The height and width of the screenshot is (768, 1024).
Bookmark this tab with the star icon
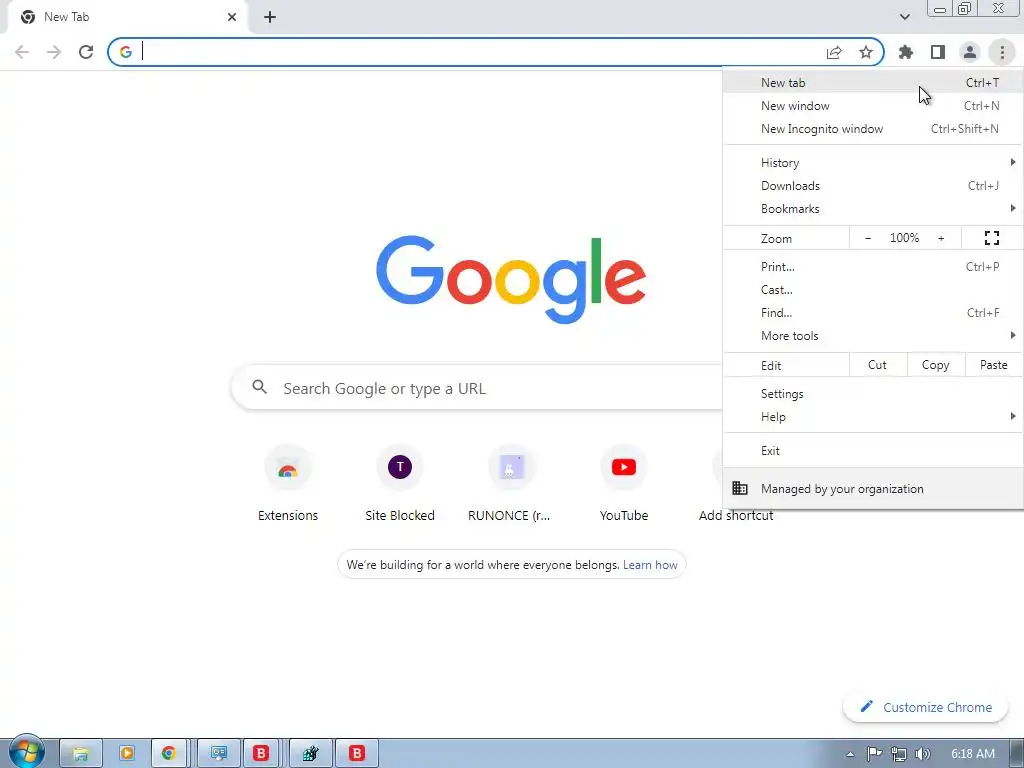coord(866,52)
